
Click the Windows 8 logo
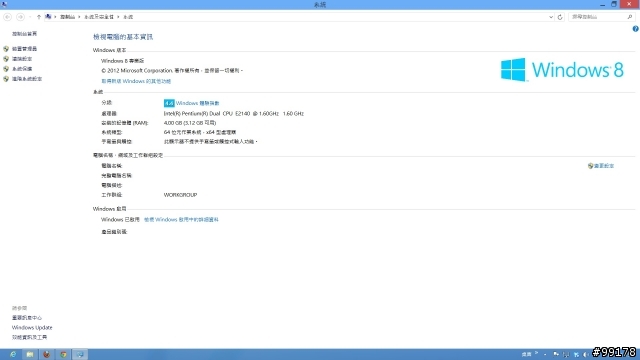click(x=562, y=70)
